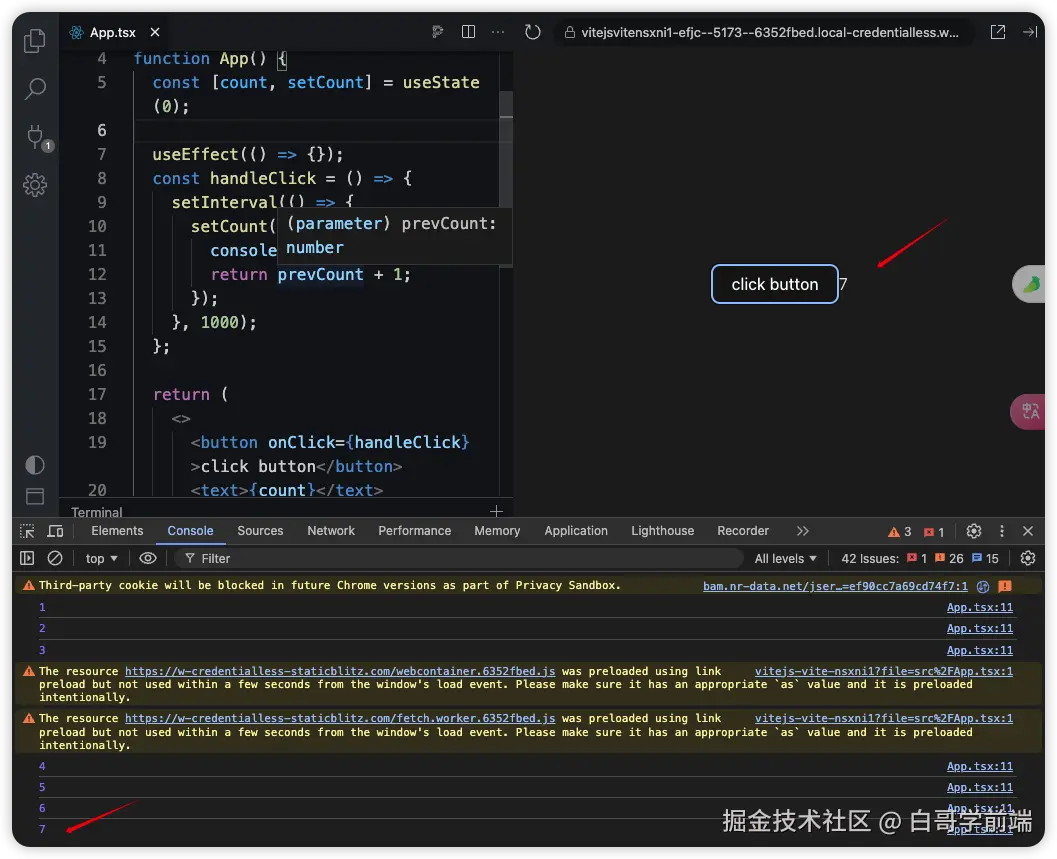
Task: Open App.tsx:11 link for log 1
Action: (x=979, y=608)
